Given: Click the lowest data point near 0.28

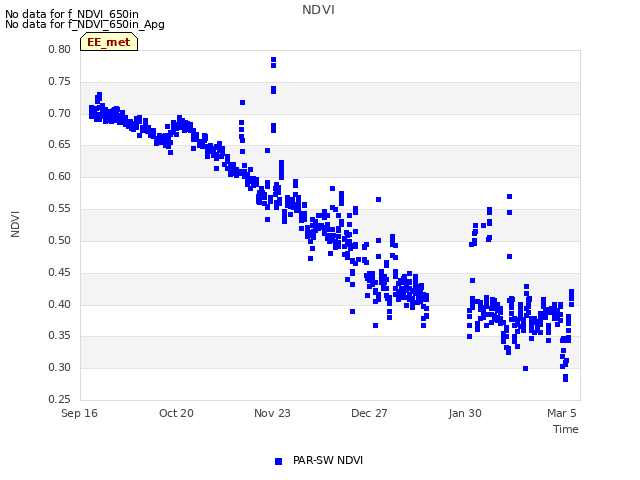Looking at the screenshot, I should [x=566, y=380].
